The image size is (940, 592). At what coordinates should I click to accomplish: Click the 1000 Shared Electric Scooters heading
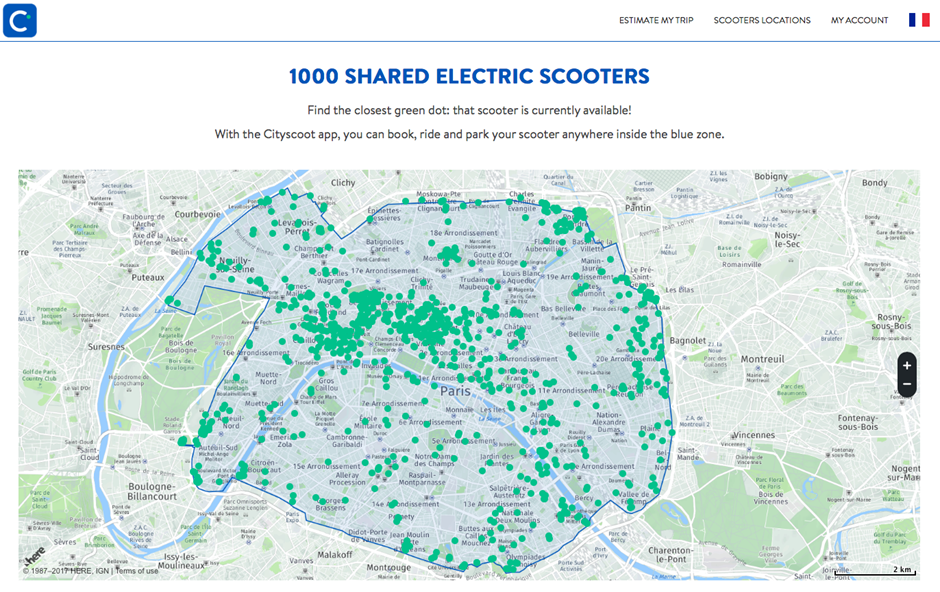click(x=469, y=77)
